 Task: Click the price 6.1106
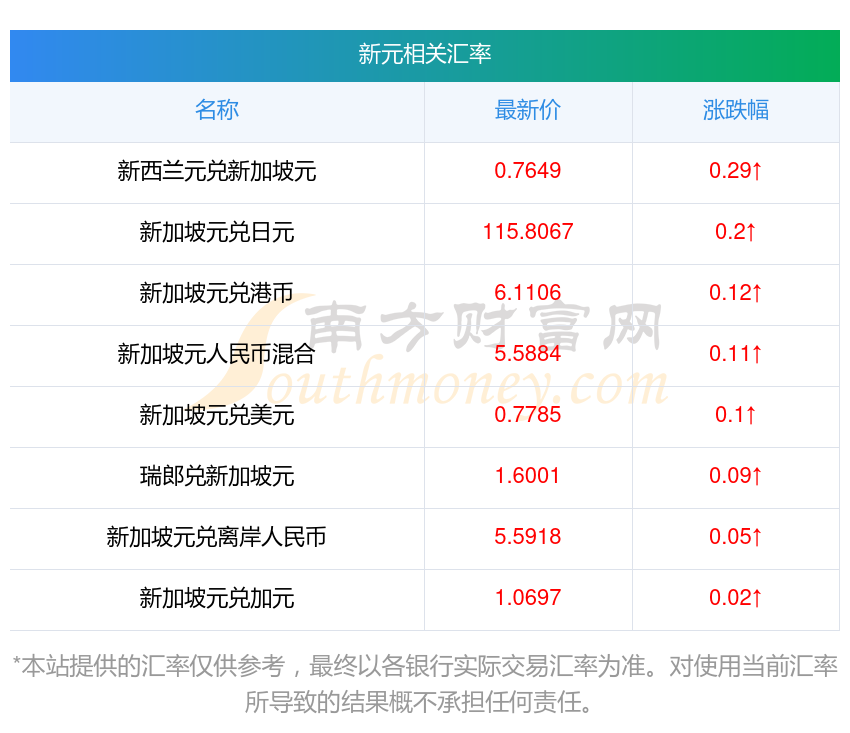pos(527,293)
